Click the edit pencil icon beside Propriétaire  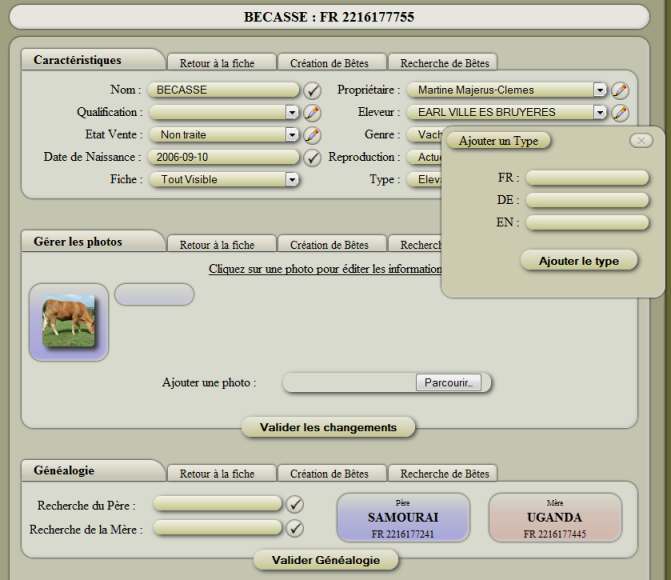pyautogui.click(x=620, y=90)
